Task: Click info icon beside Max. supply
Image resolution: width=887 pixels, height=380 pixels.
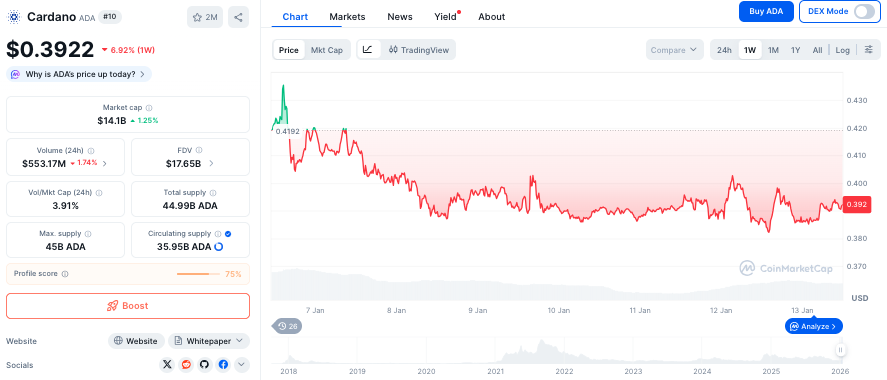Action: click(88, 234)
